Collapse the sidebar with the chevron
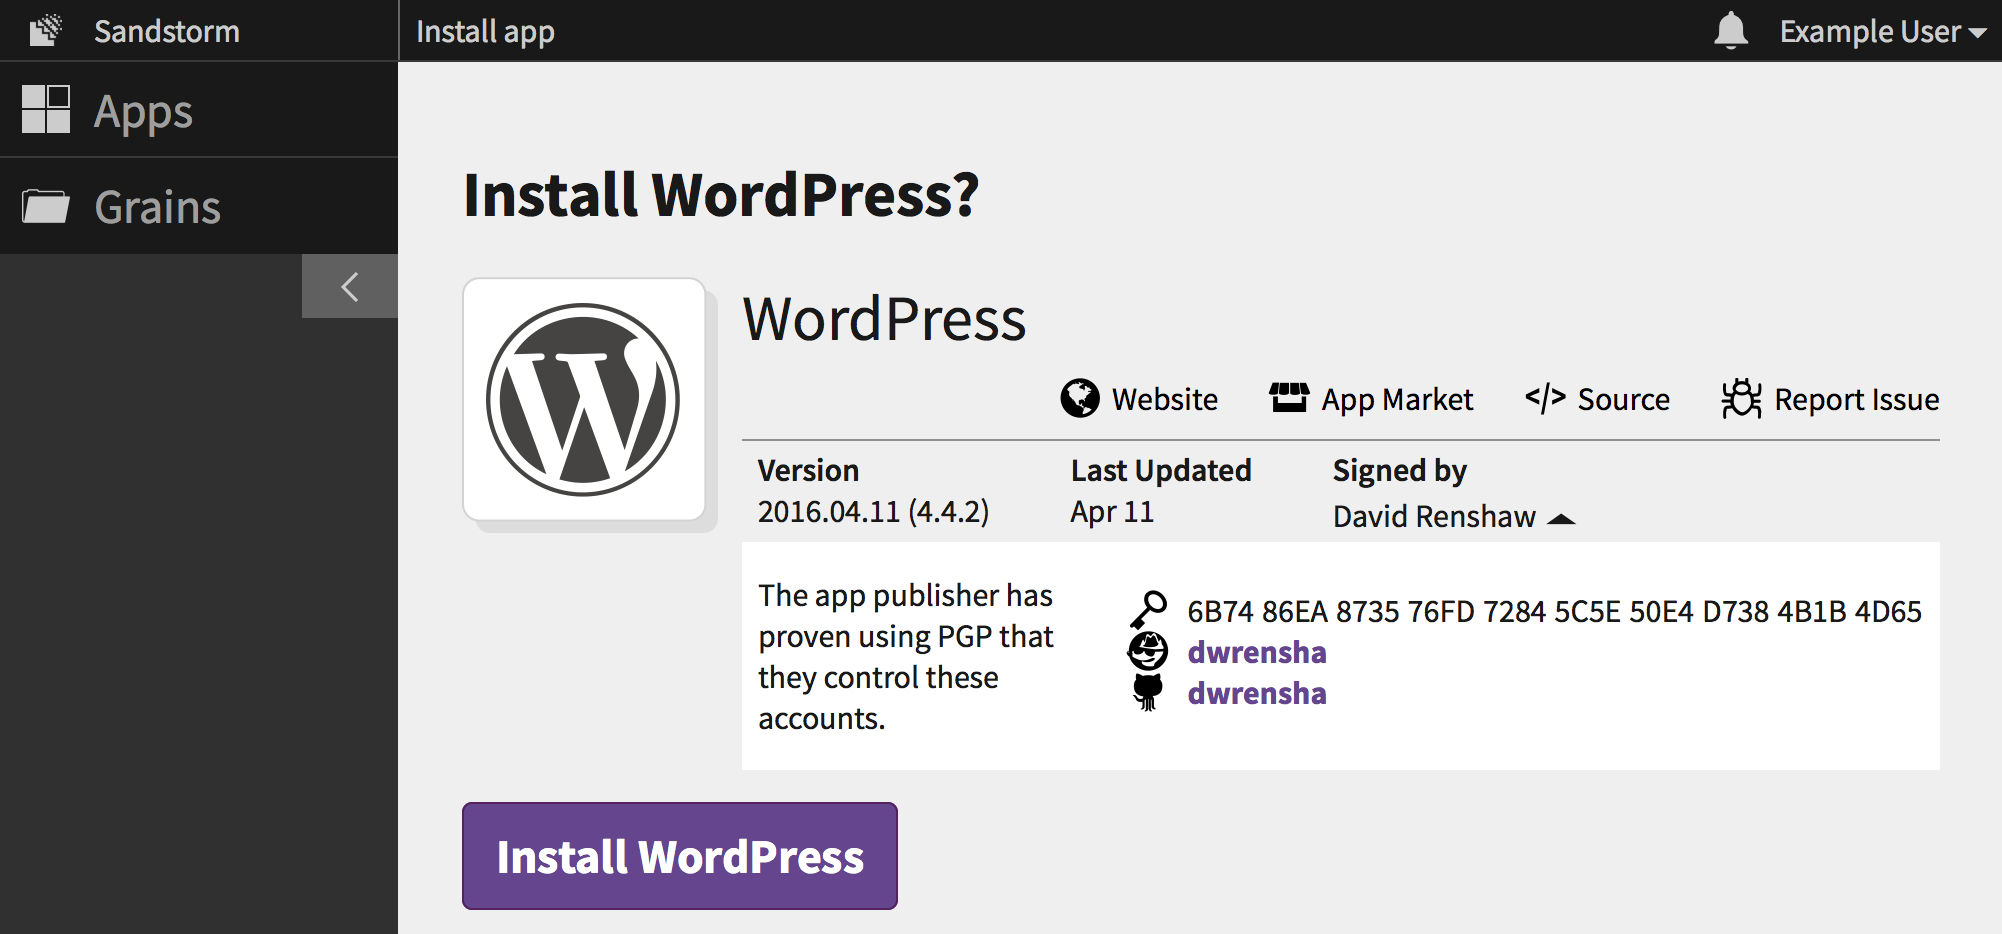This screenshot has width=2002, height=934. (350, 287)
